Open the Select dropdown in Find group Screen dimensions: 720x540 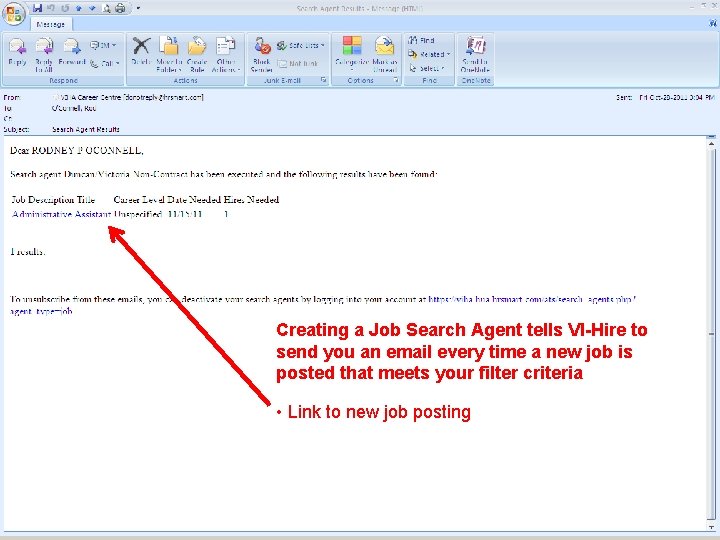point(427,68)
